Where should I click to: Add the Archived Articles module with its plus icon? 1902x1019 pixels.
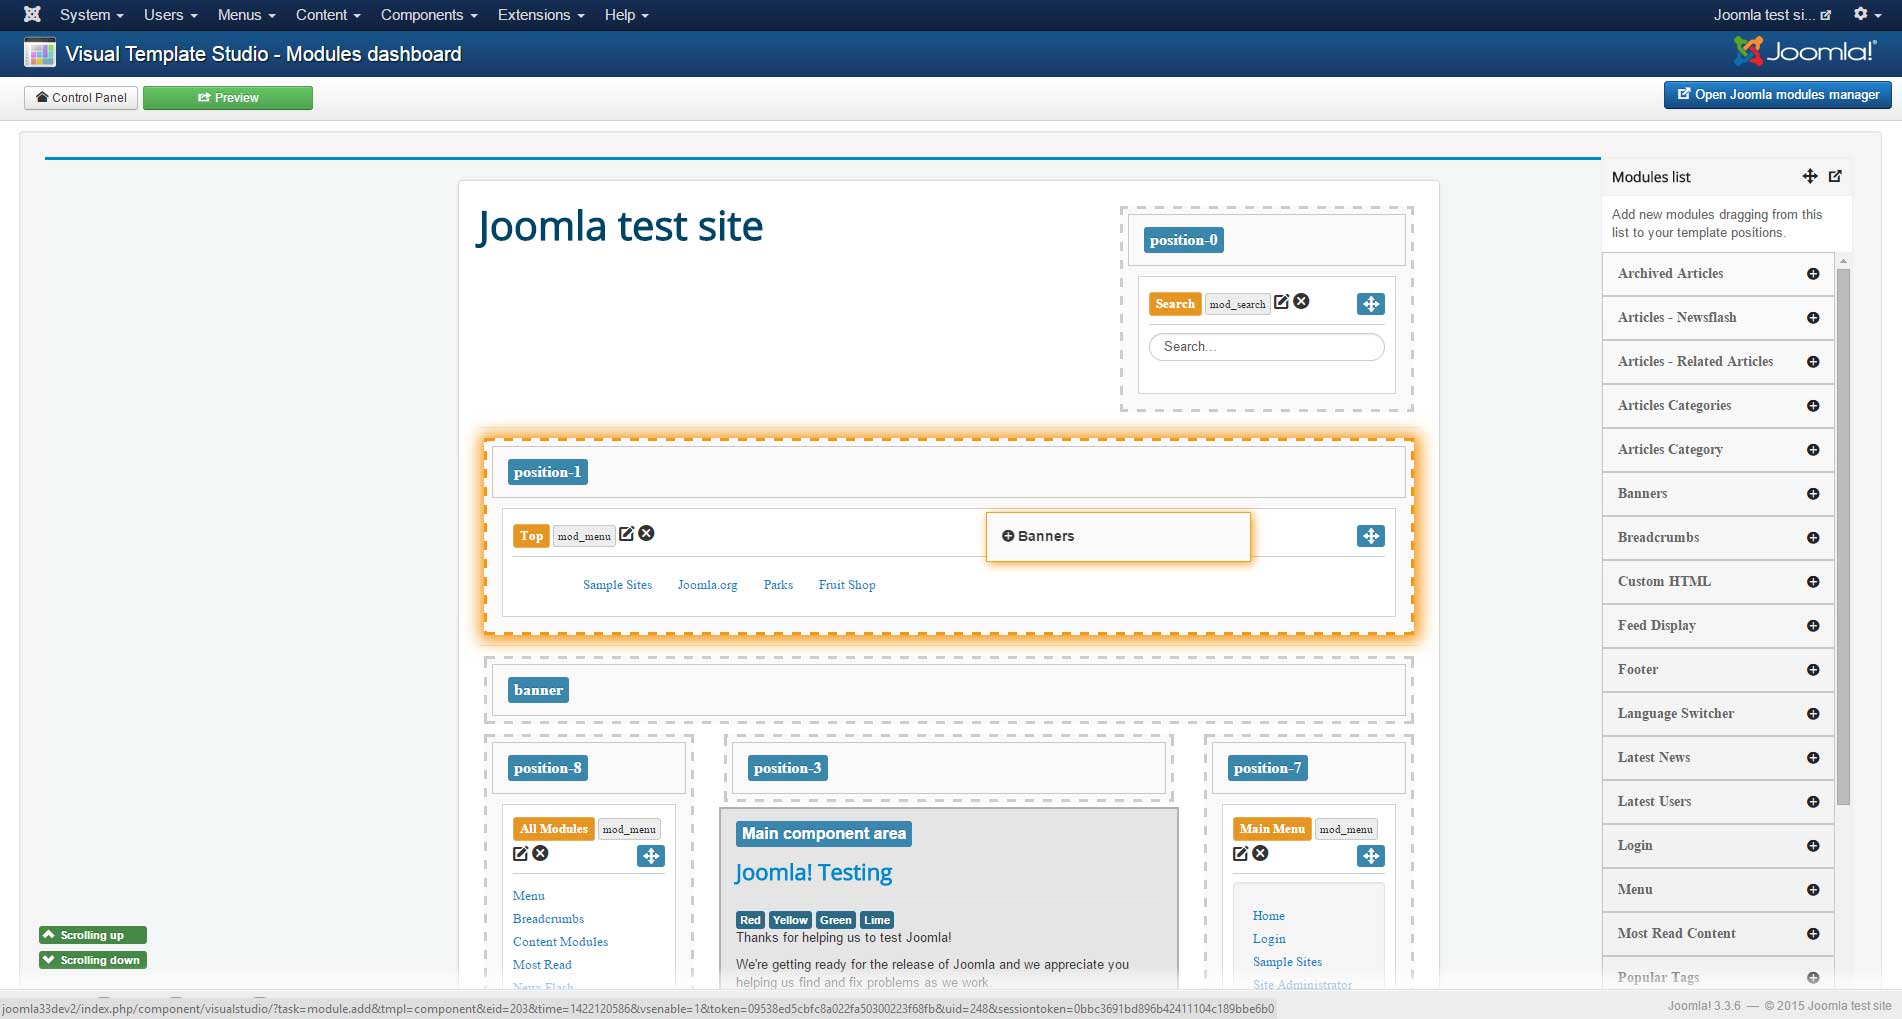click(1813, 274)
